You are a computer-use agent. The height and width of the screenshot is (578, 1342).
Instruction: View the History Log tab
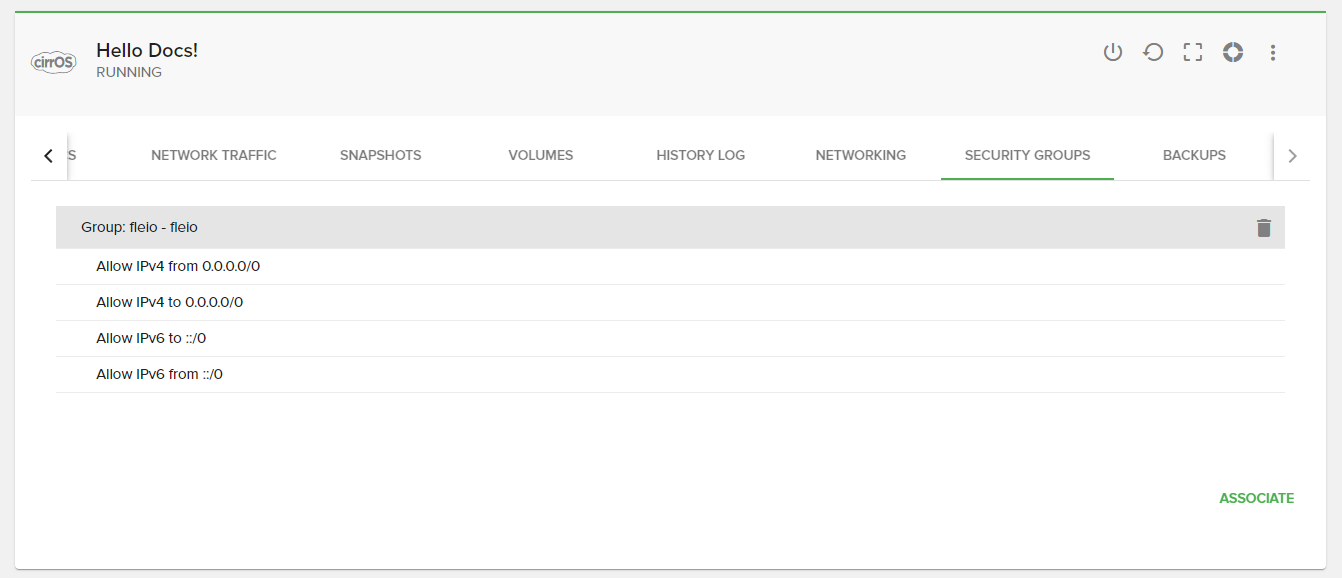[x=700, y=156]
